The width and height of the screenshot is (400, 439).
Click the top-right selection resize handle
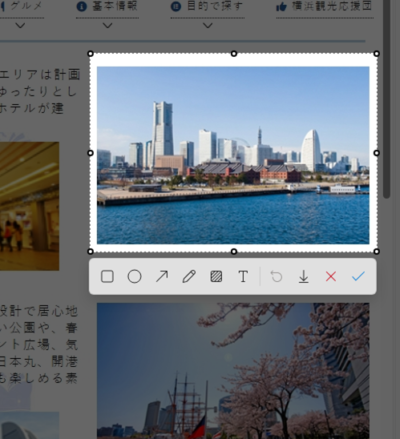[x=377, y=54]
